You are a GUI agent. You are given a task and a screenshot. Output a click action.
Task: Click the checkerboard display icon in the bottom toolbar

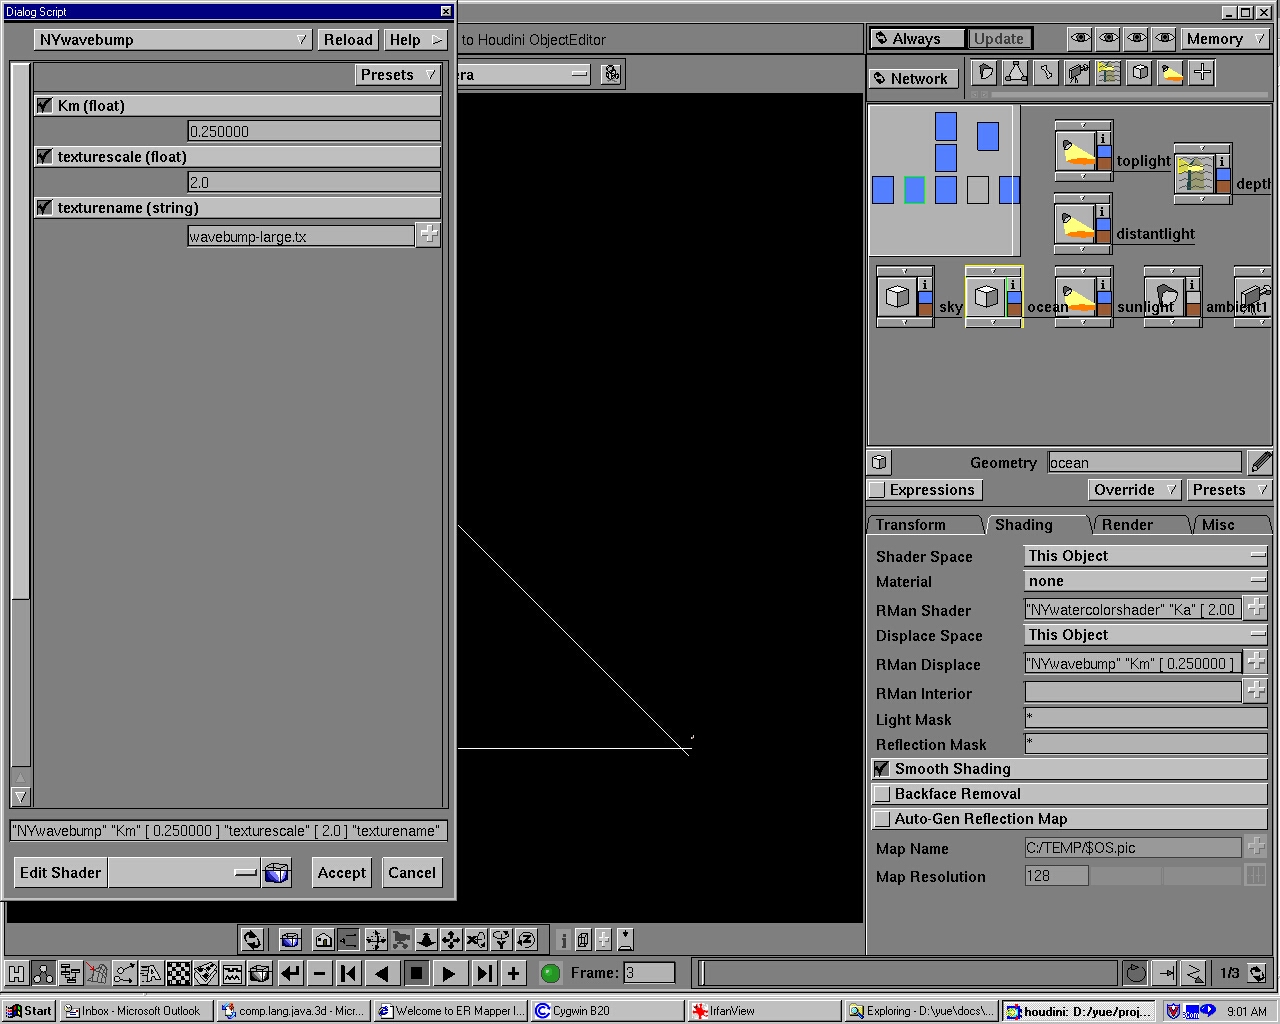[x=178, y=972]
